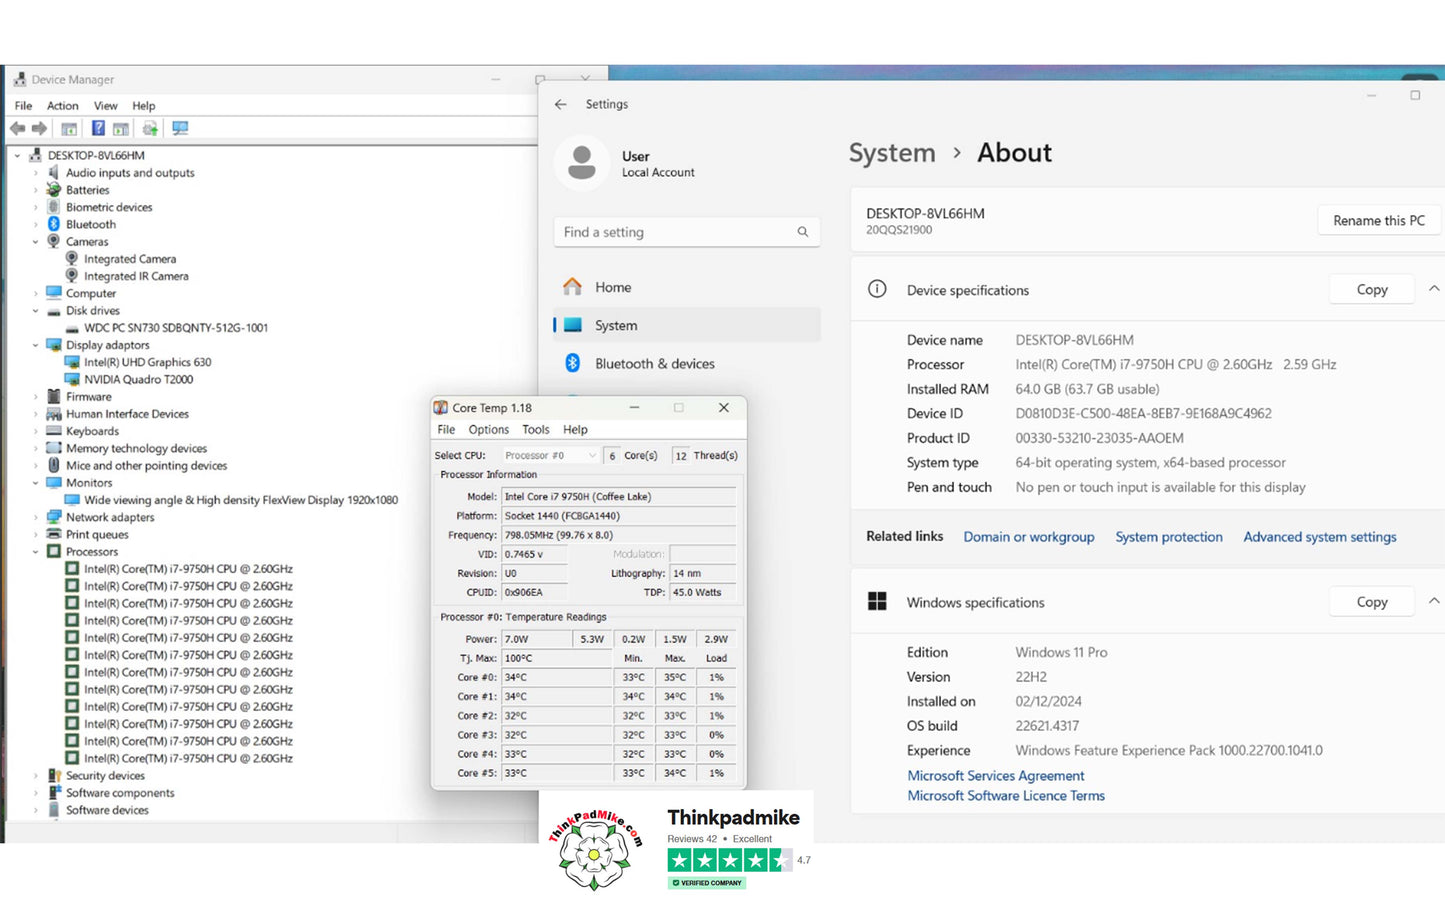1445x908 pixels.
Task: Open the Microsoft Services Agreement link
Action: [x=996, y=776]
